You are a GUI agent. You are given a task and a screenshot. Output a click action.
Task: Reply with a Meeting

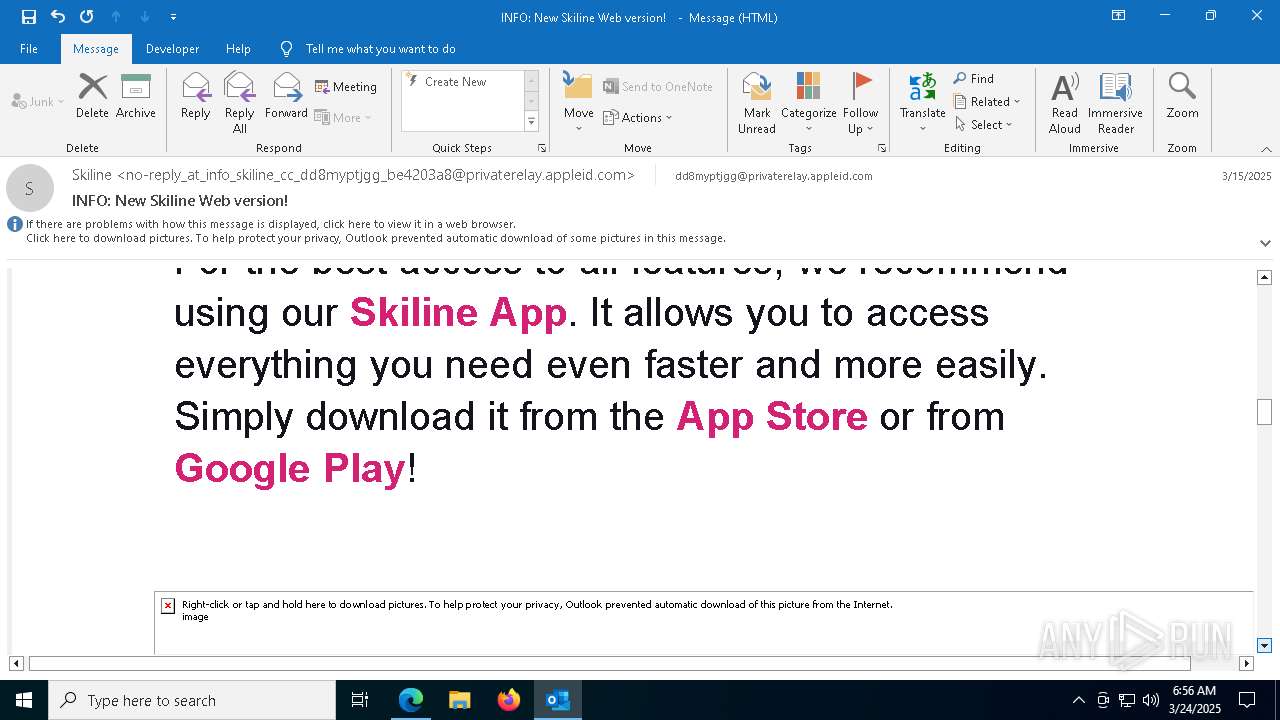pyautogui.click(x=346, y=86)
